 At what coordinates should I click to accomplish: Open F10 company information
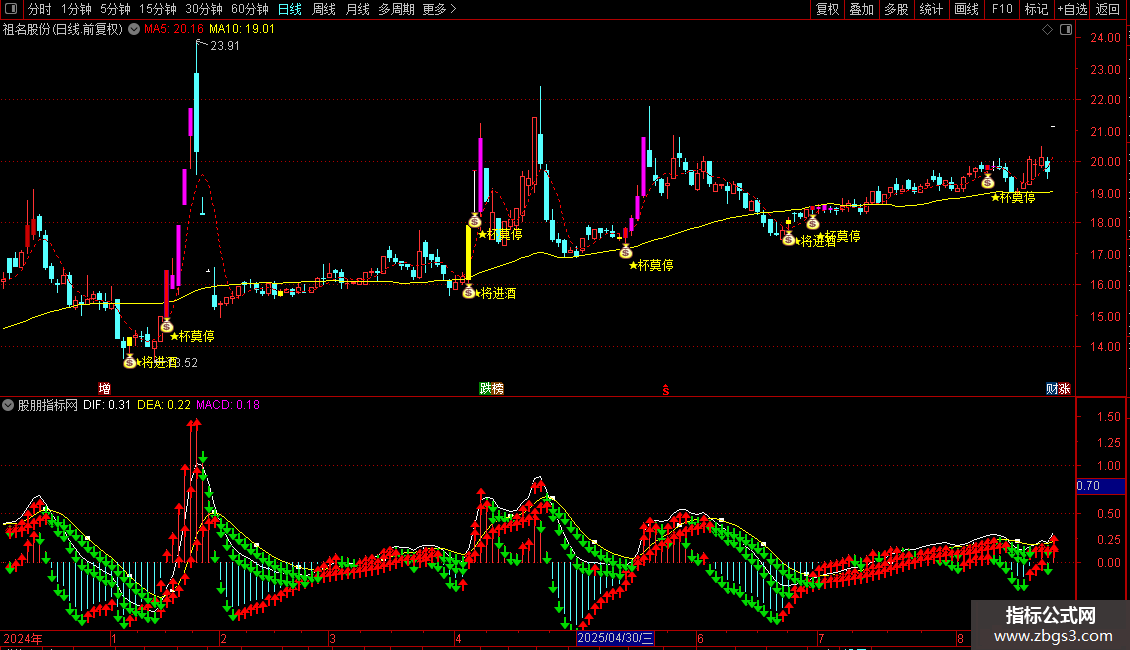(x=1002, y=9)
